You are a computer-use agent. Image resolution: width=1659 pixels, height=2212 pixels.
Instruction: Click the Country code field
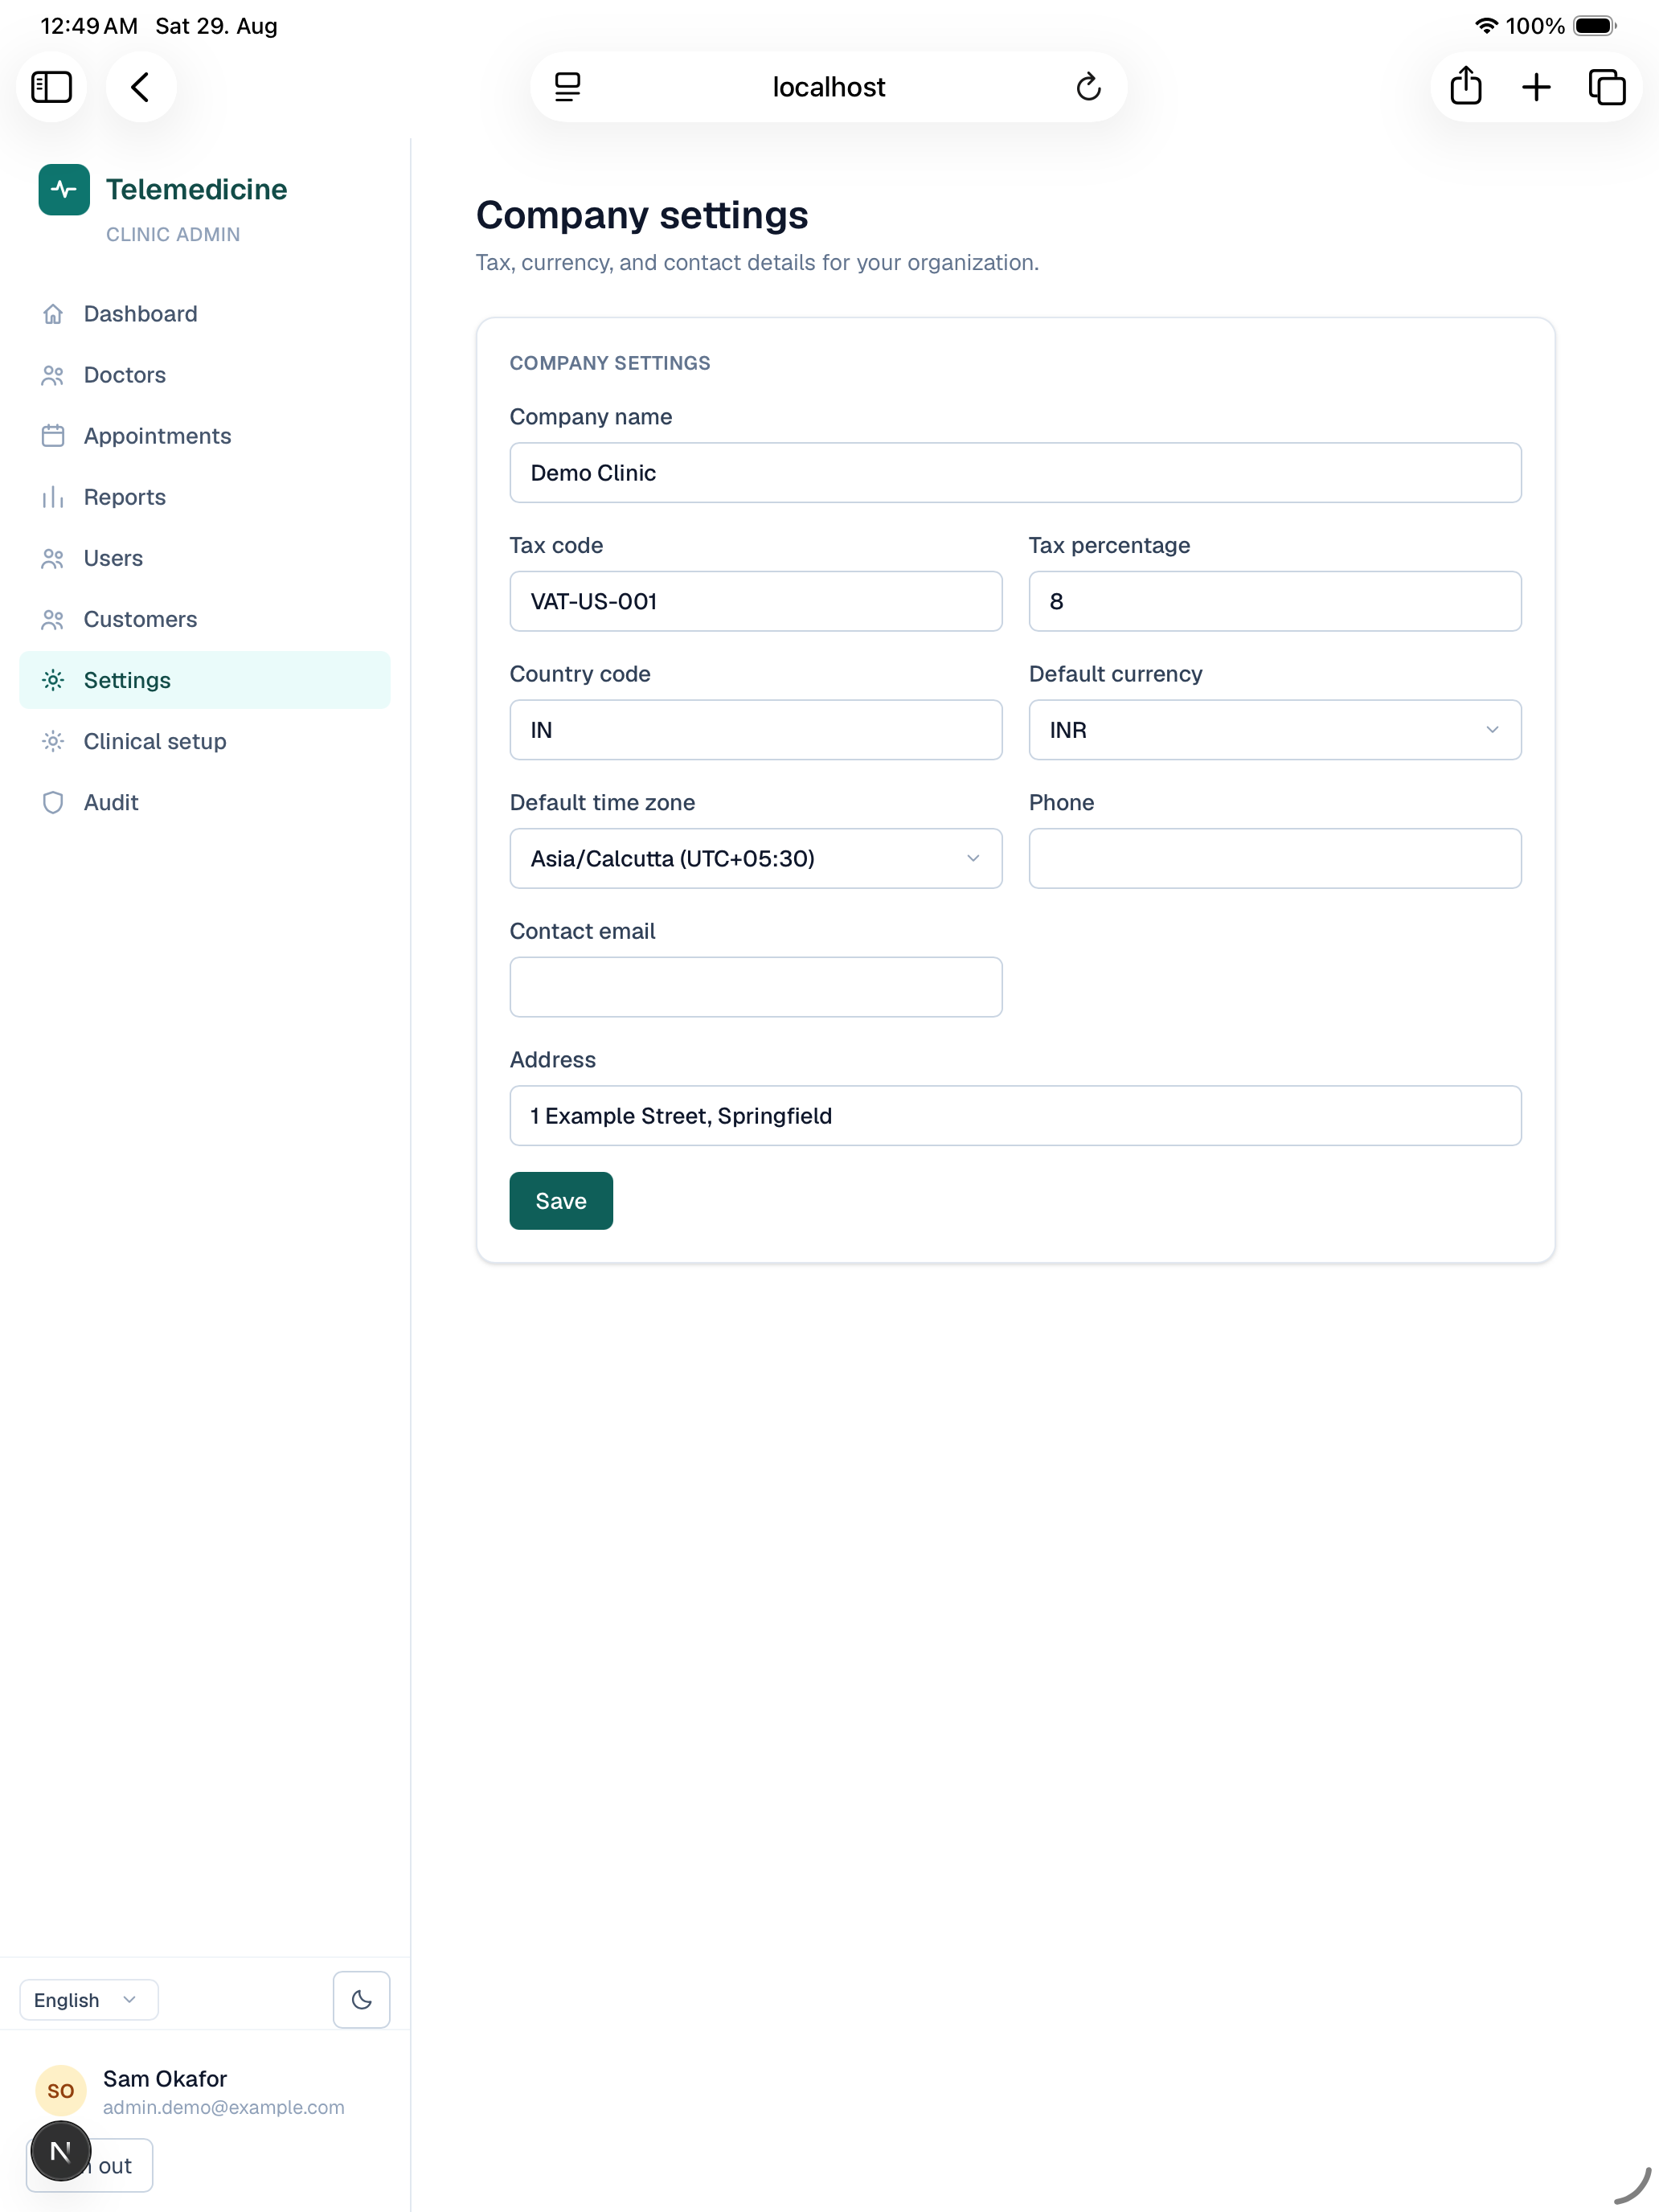point(756,730)
